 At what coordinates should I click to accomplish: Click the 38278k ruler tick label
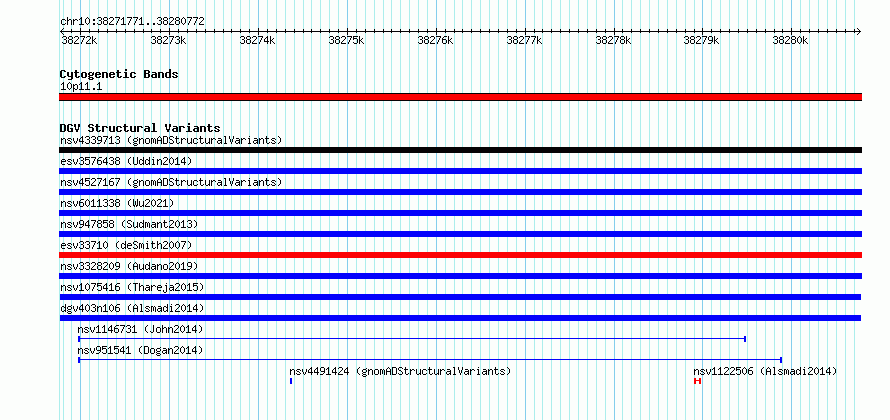point(614,41)
